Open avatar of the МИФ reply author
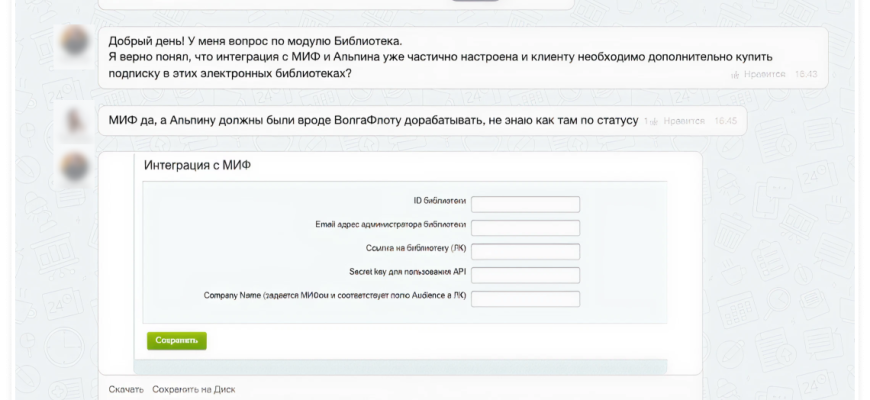This screenshot has width=870, height=400. [x=75, y=120]
